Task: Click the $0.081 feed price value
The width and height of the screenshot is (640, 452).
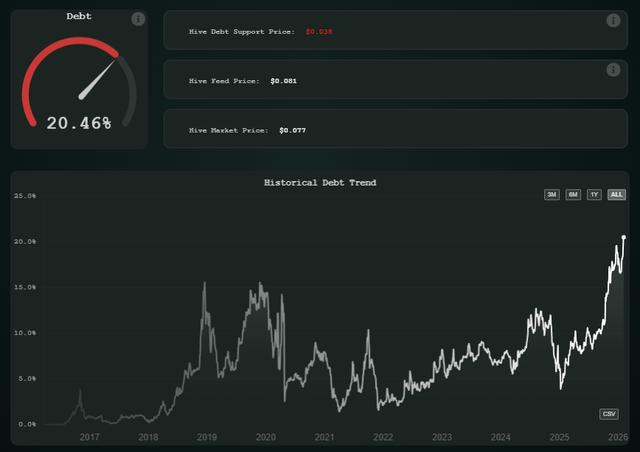Action: 284,80
